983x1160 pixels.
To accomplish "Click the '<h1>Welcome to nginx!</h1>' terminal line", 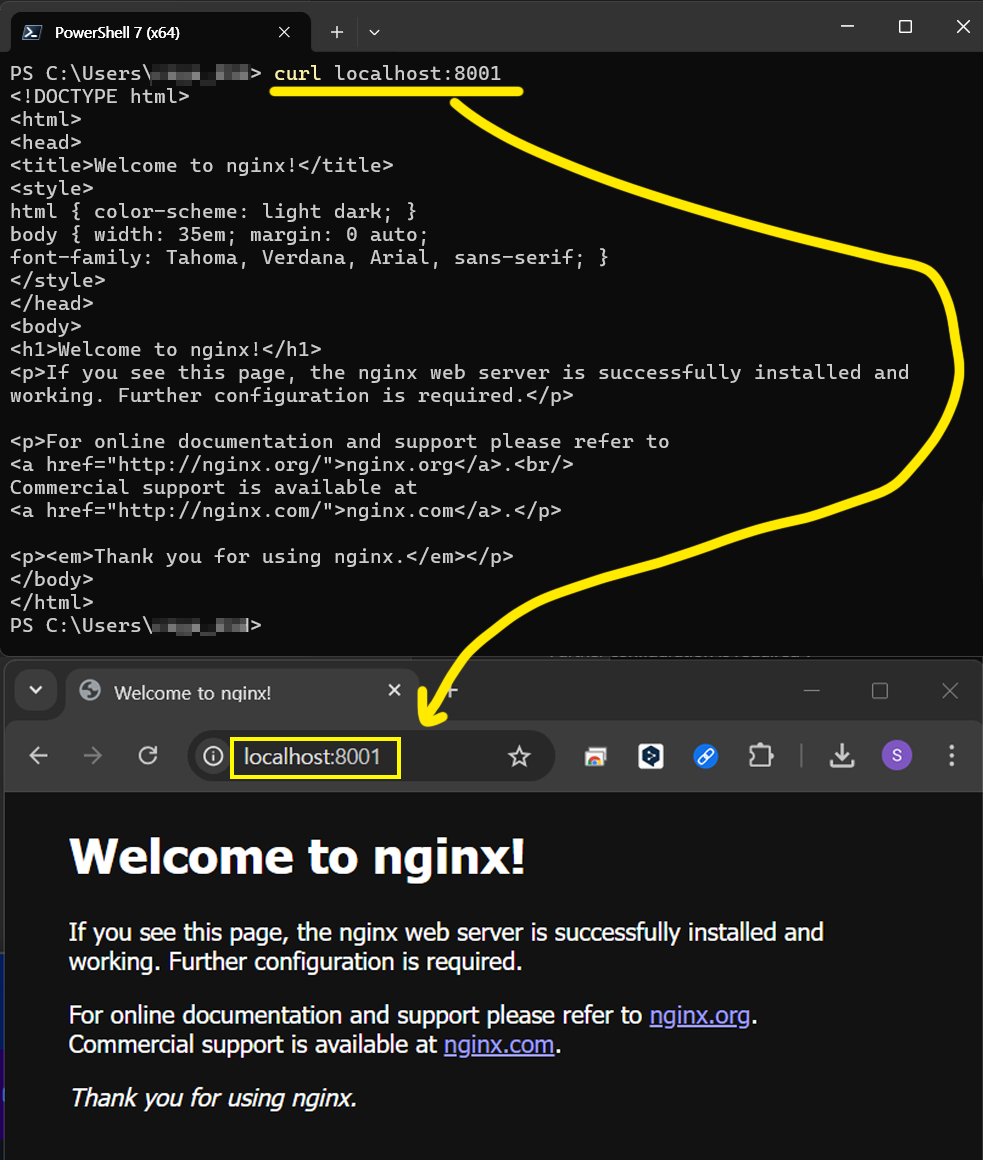I will 166,349.
